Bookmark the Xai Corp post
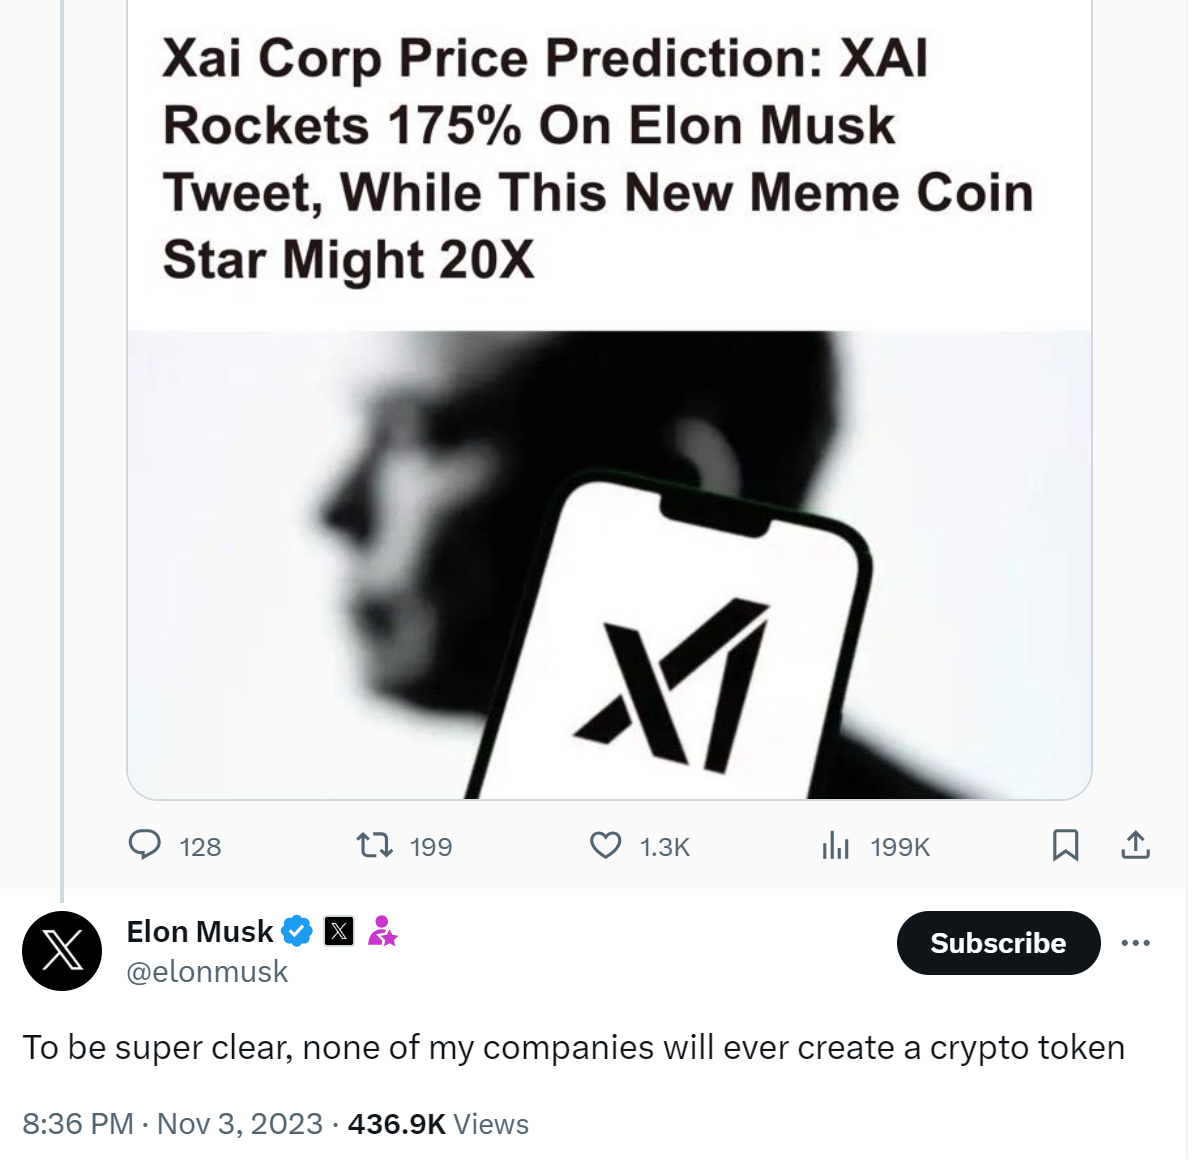 (x=1065, y=846)
